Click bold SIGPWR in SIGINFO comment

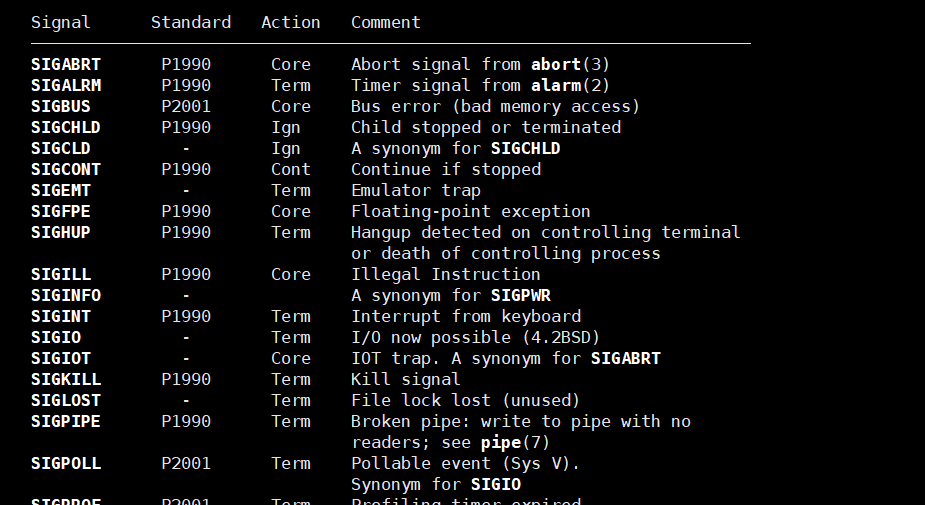[x=520, y=296]
